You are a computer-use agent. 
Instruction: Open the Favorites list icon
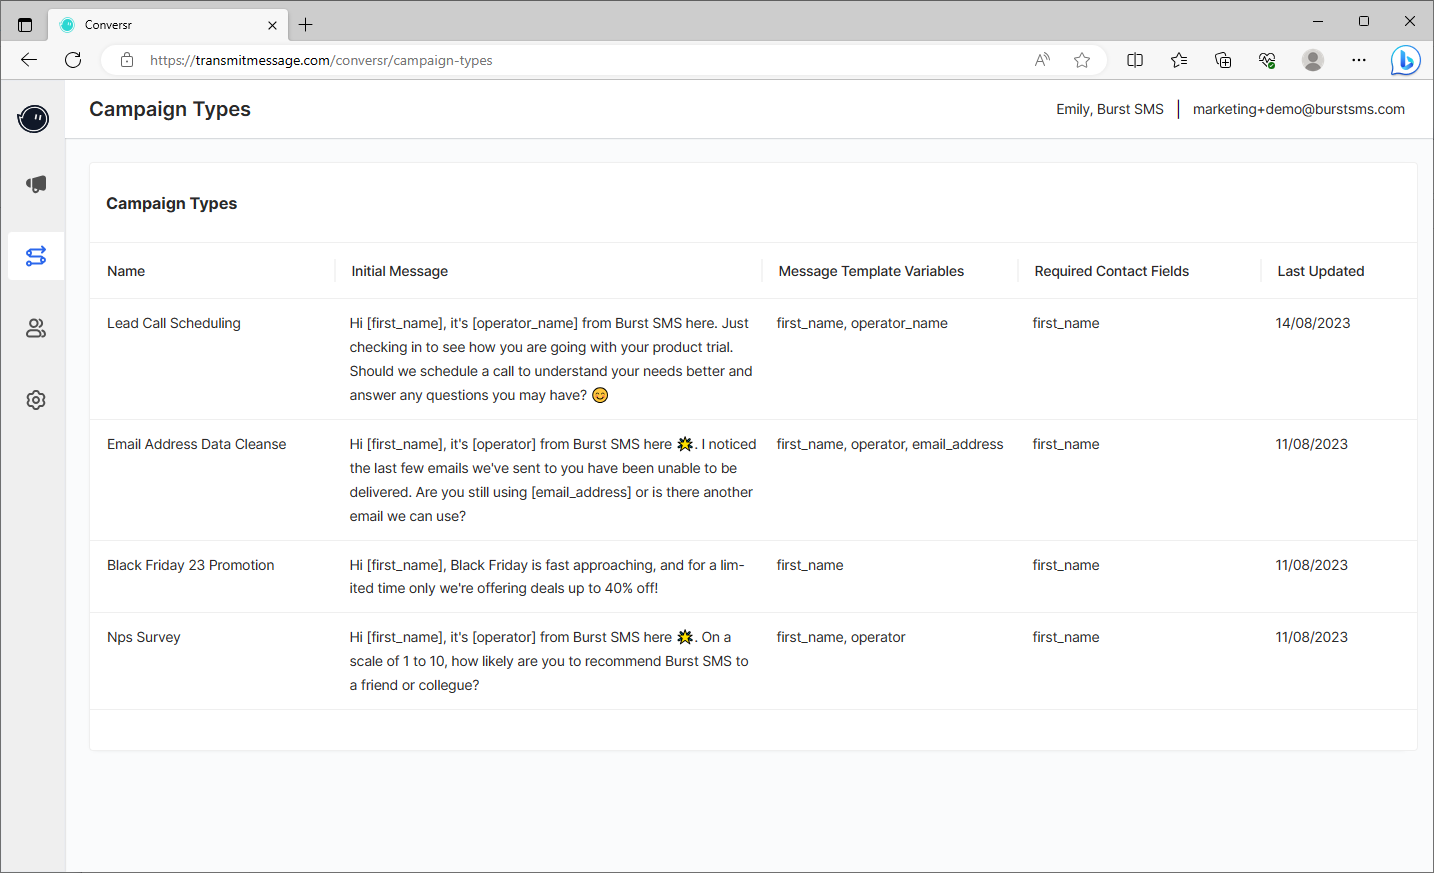pos(1179,60)
